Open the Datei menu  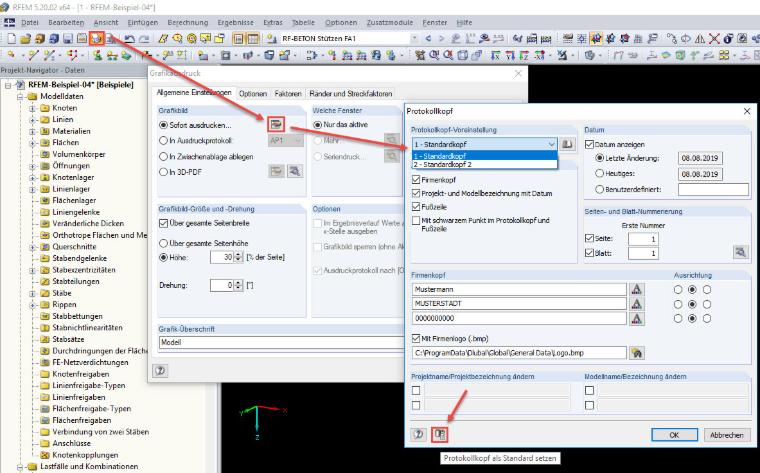(30, 23)
